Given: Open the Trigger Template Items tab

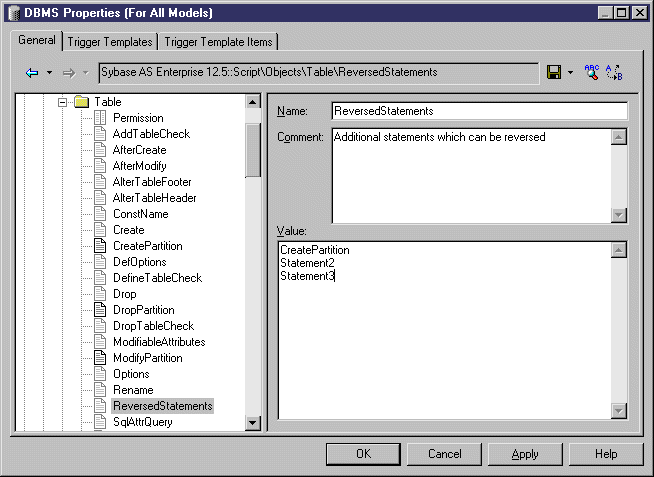Looking at the screenshot, I should coord(218,42).
